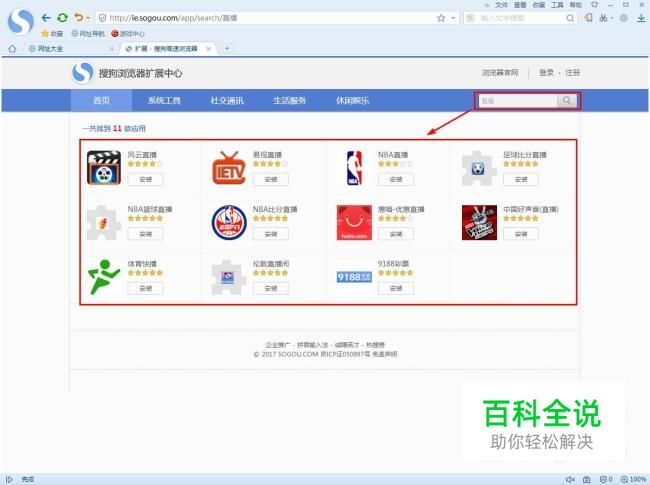650x485 pixels.
Task: Click the skin shirt icon in title bar
Action: 594,5
